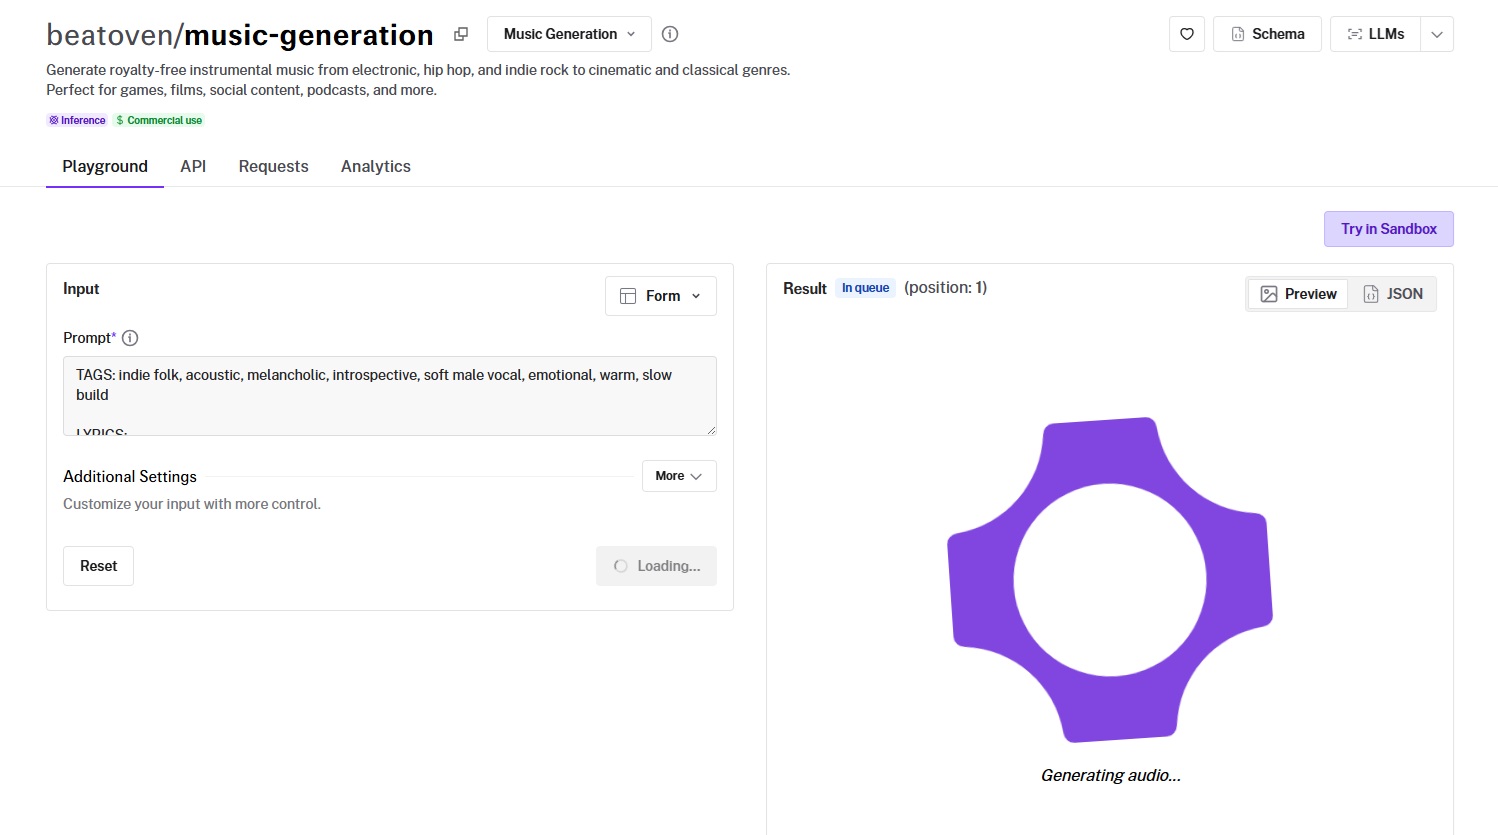The image size is (1498, 835).
Task: Click the purple generating audio spinner graphic
Action: coord(1109,580)
